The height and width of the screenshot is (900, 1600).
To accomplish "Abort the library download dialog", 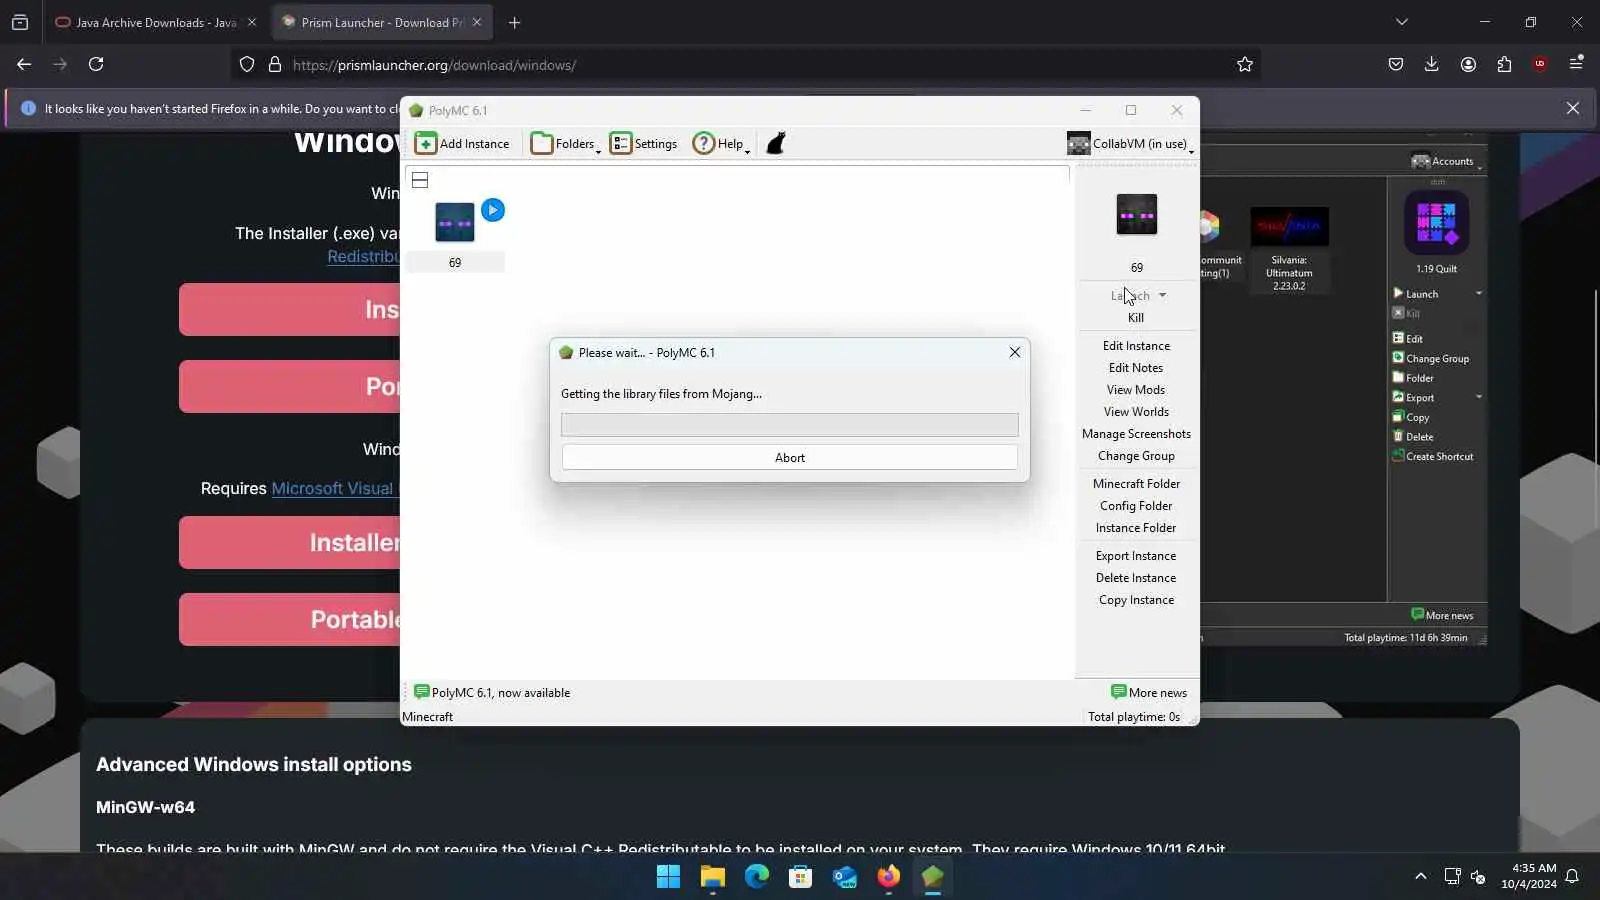I will click(790, 458).
